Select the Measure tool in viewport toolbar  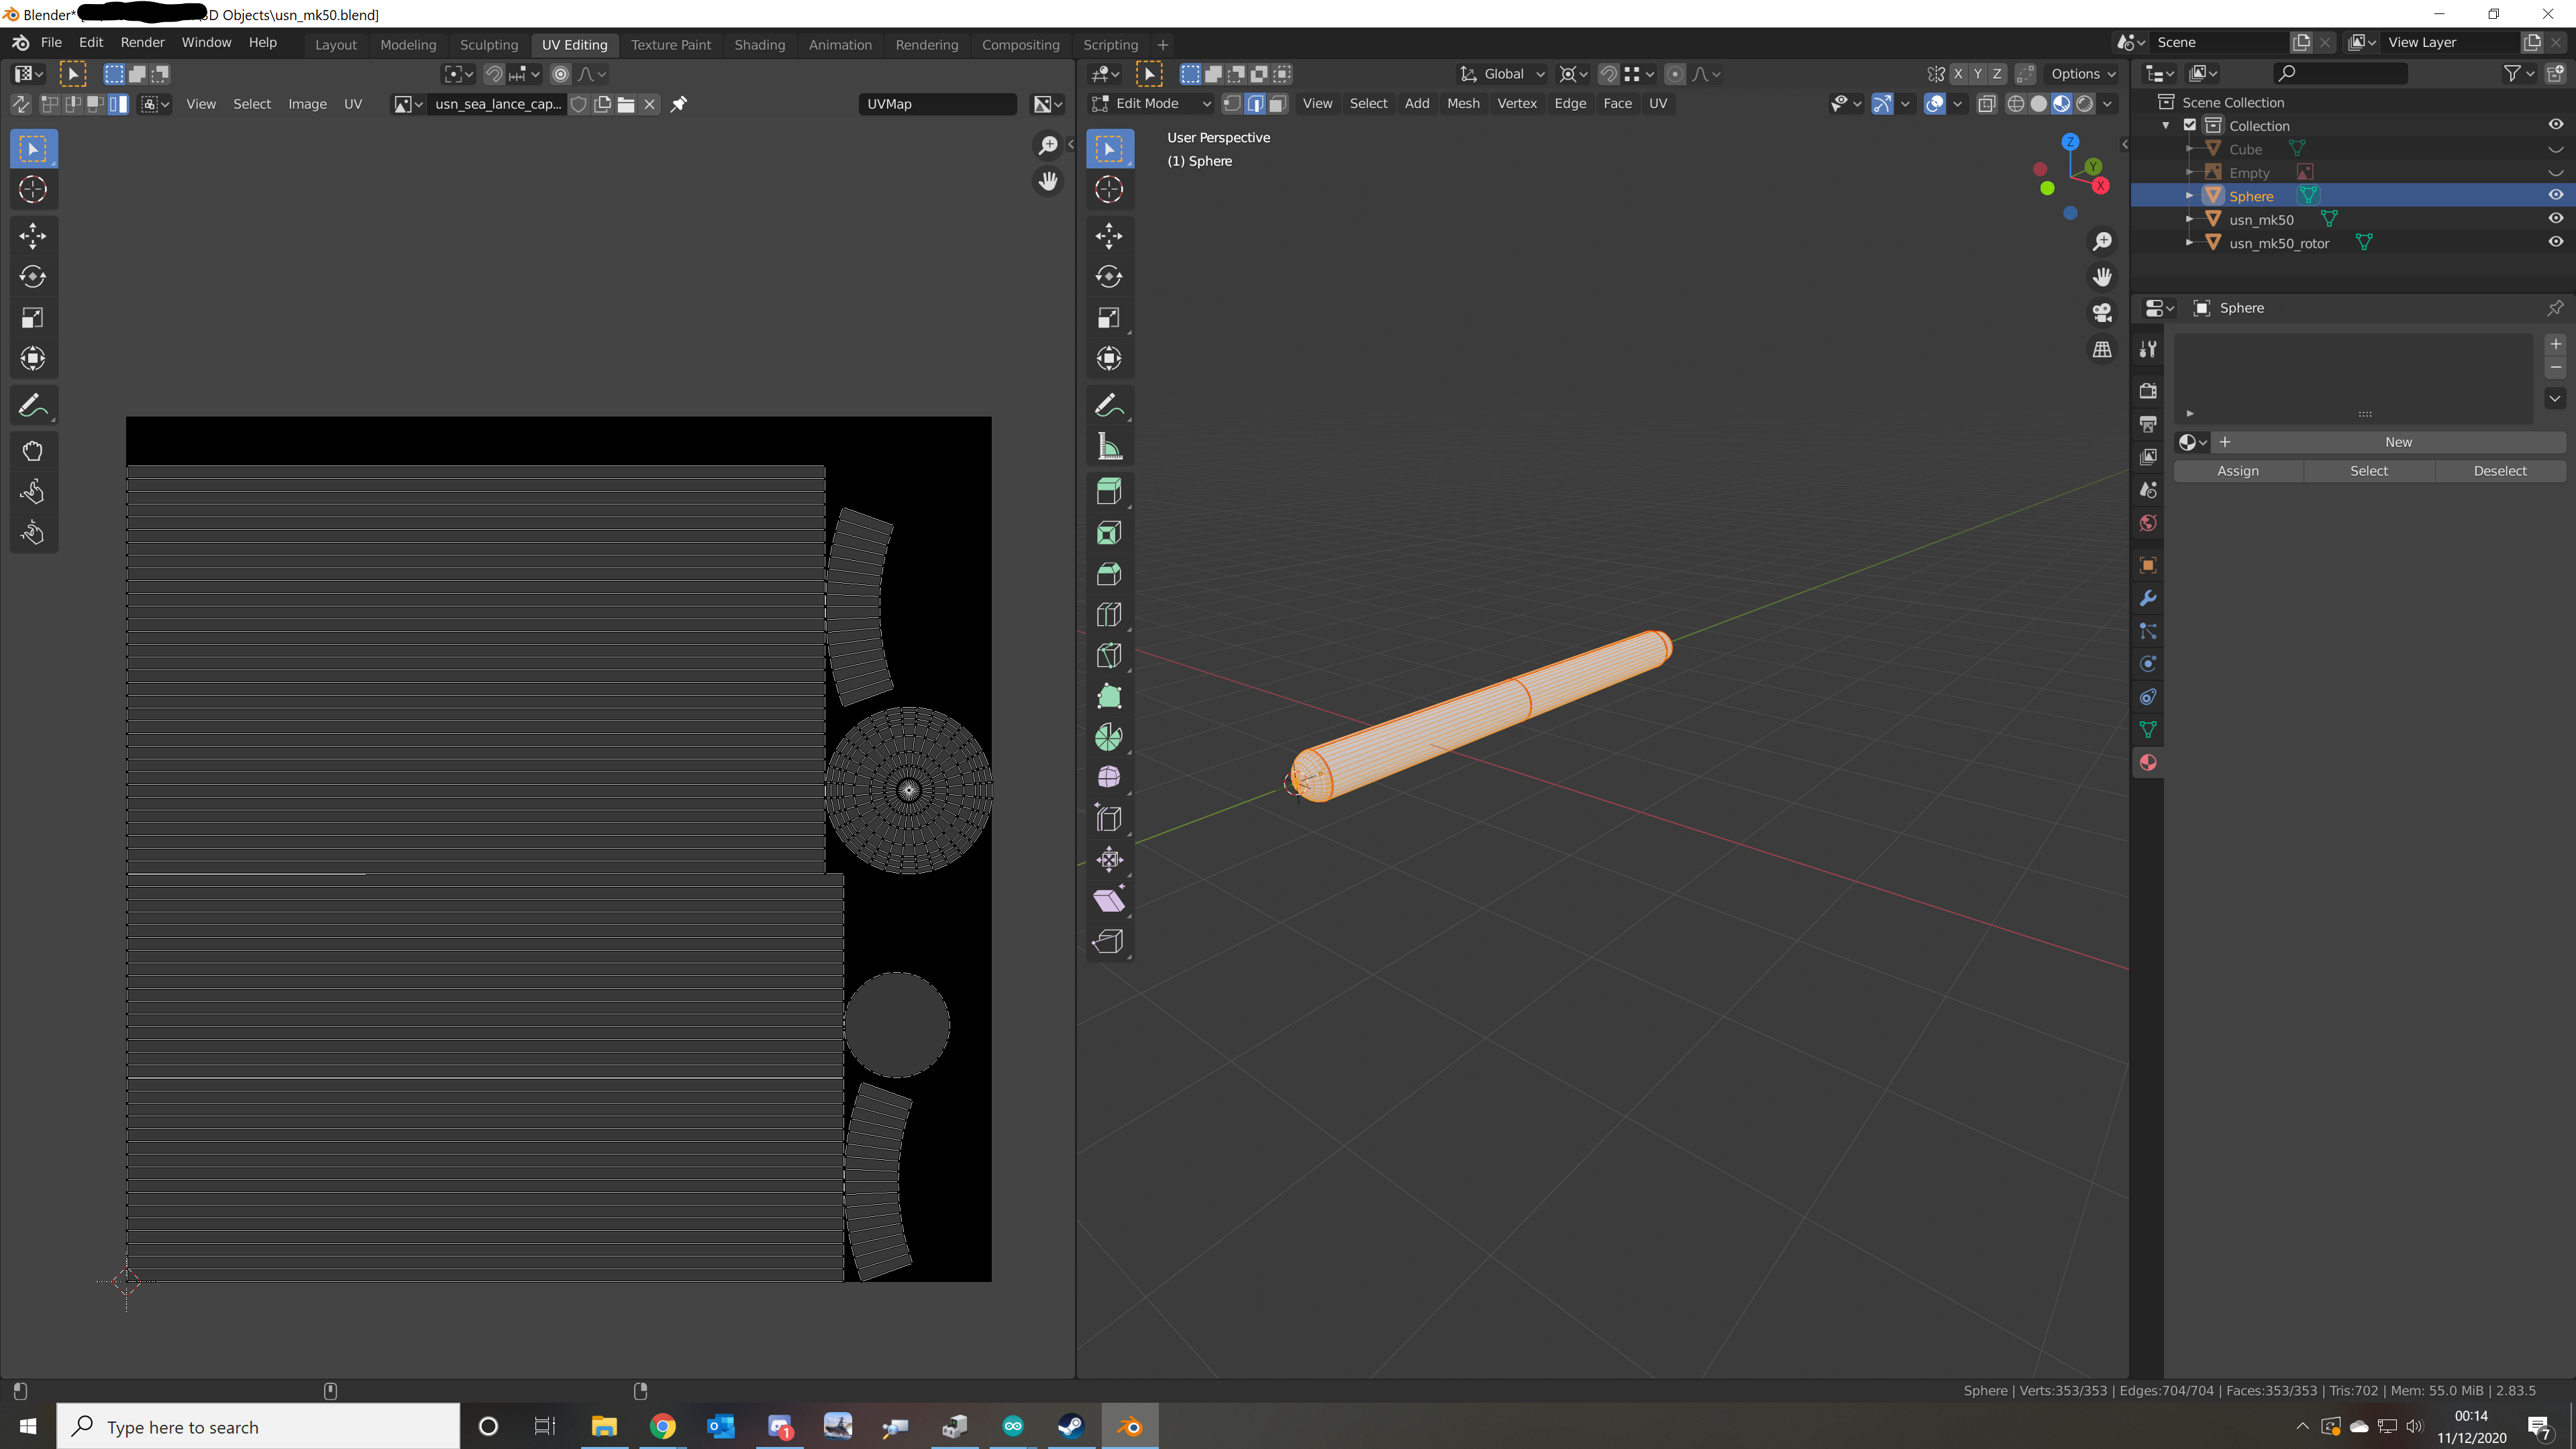[x=1109, y=447]
